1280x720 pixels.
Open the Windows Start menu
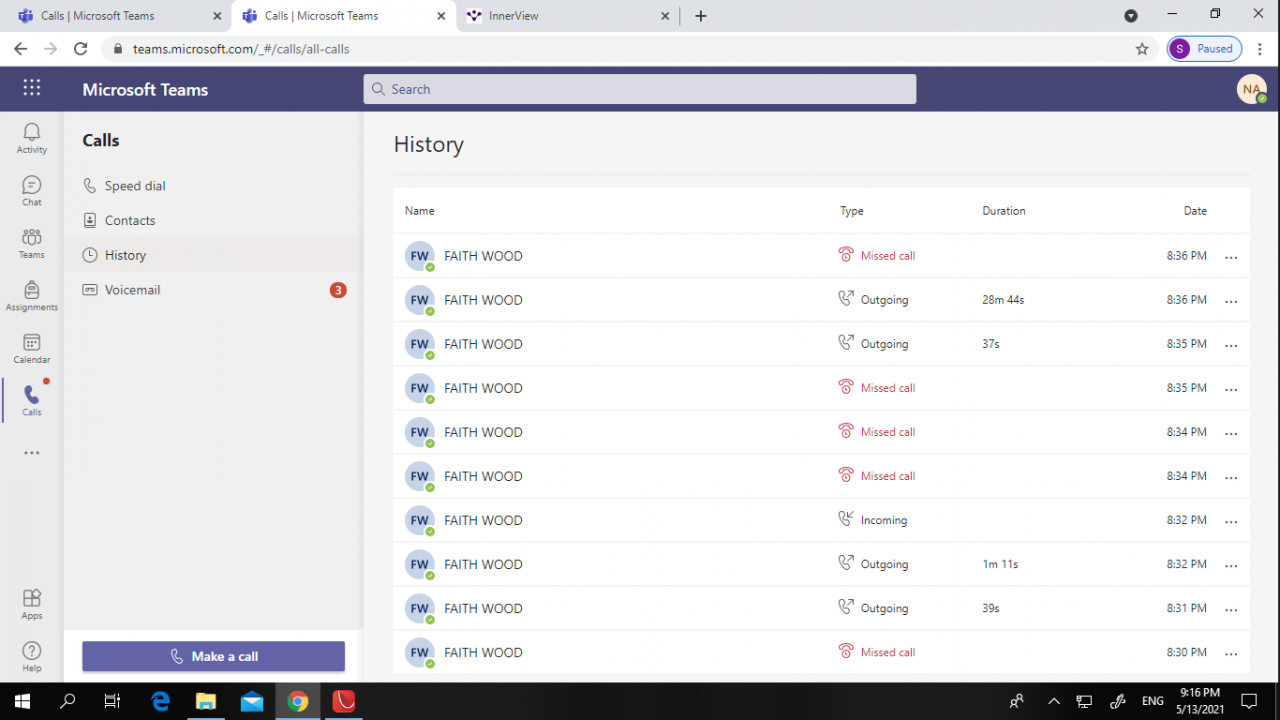[x=22, y=701]
